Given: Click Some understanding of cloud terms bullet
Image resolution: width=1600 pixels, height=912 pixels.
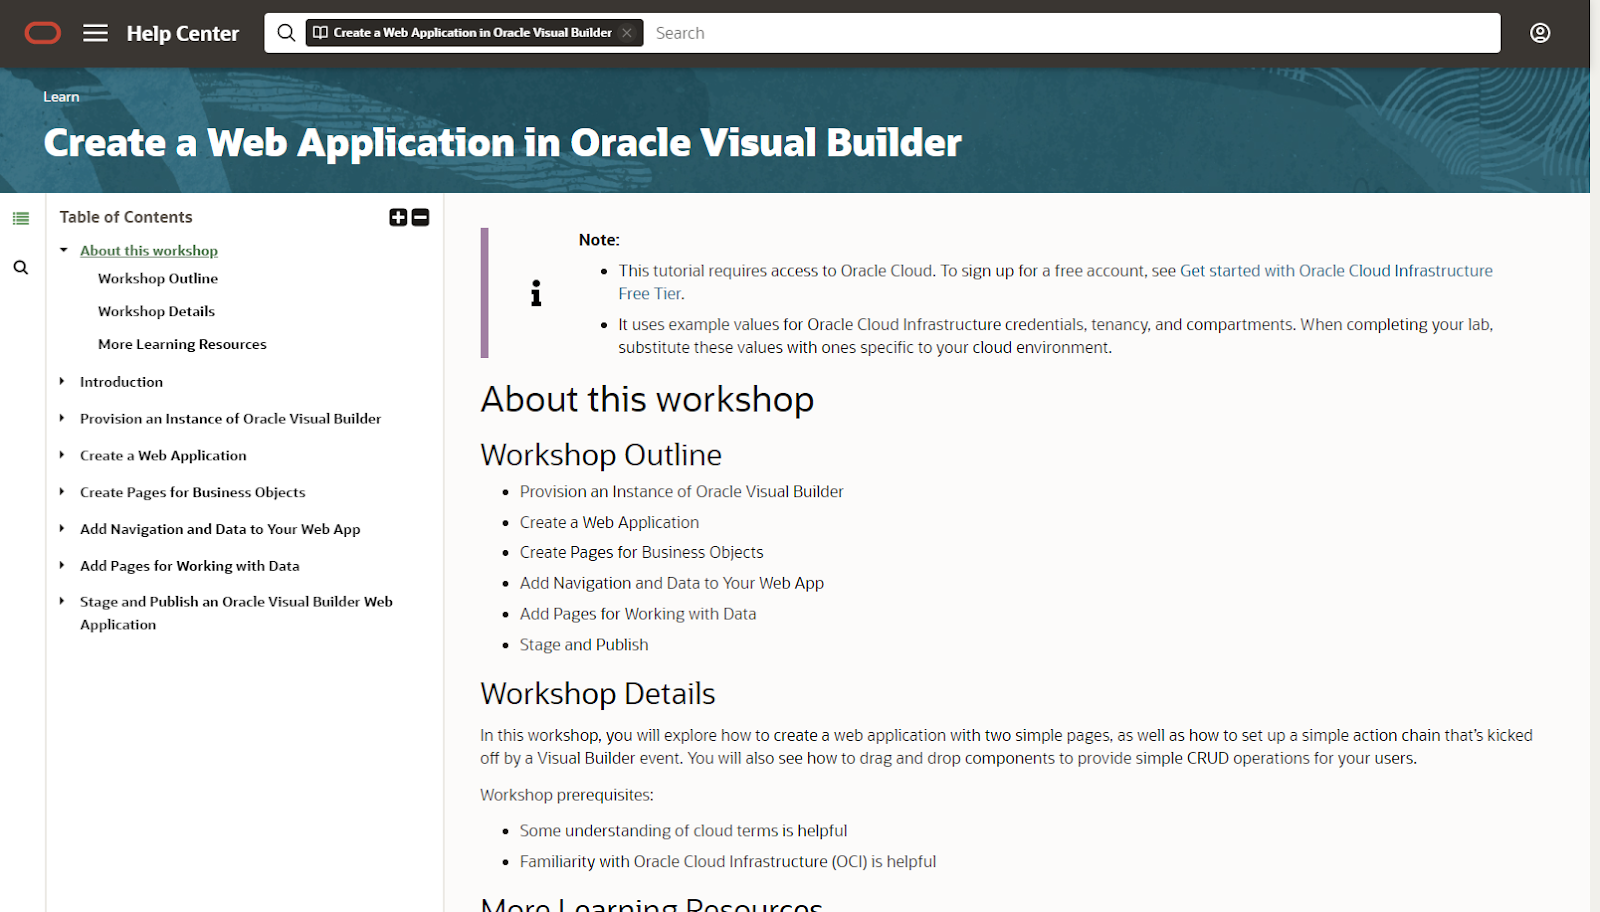Looking at the screenshot, I should point(683,831).
